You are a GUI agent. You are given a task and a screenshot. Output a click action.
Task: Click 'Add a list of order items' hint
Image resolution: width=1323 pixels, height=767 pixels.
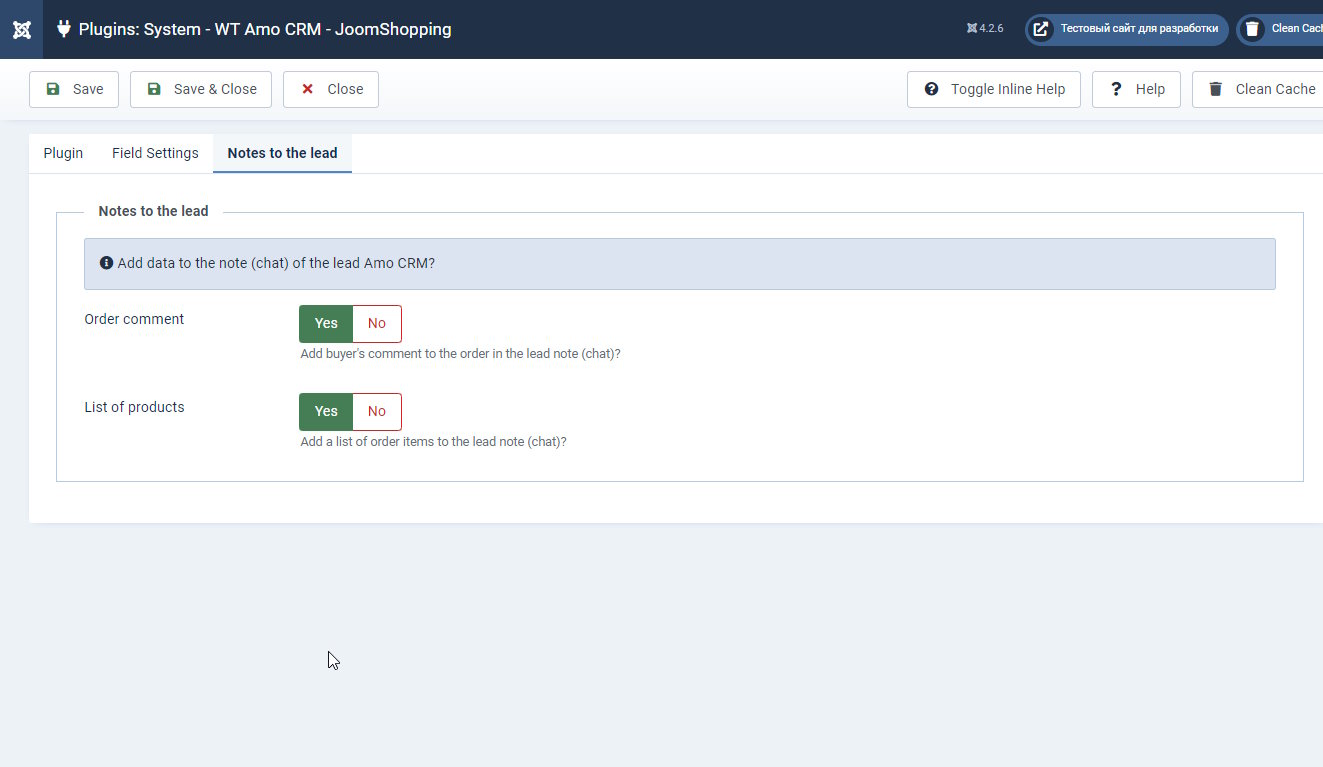coord(433,442)
